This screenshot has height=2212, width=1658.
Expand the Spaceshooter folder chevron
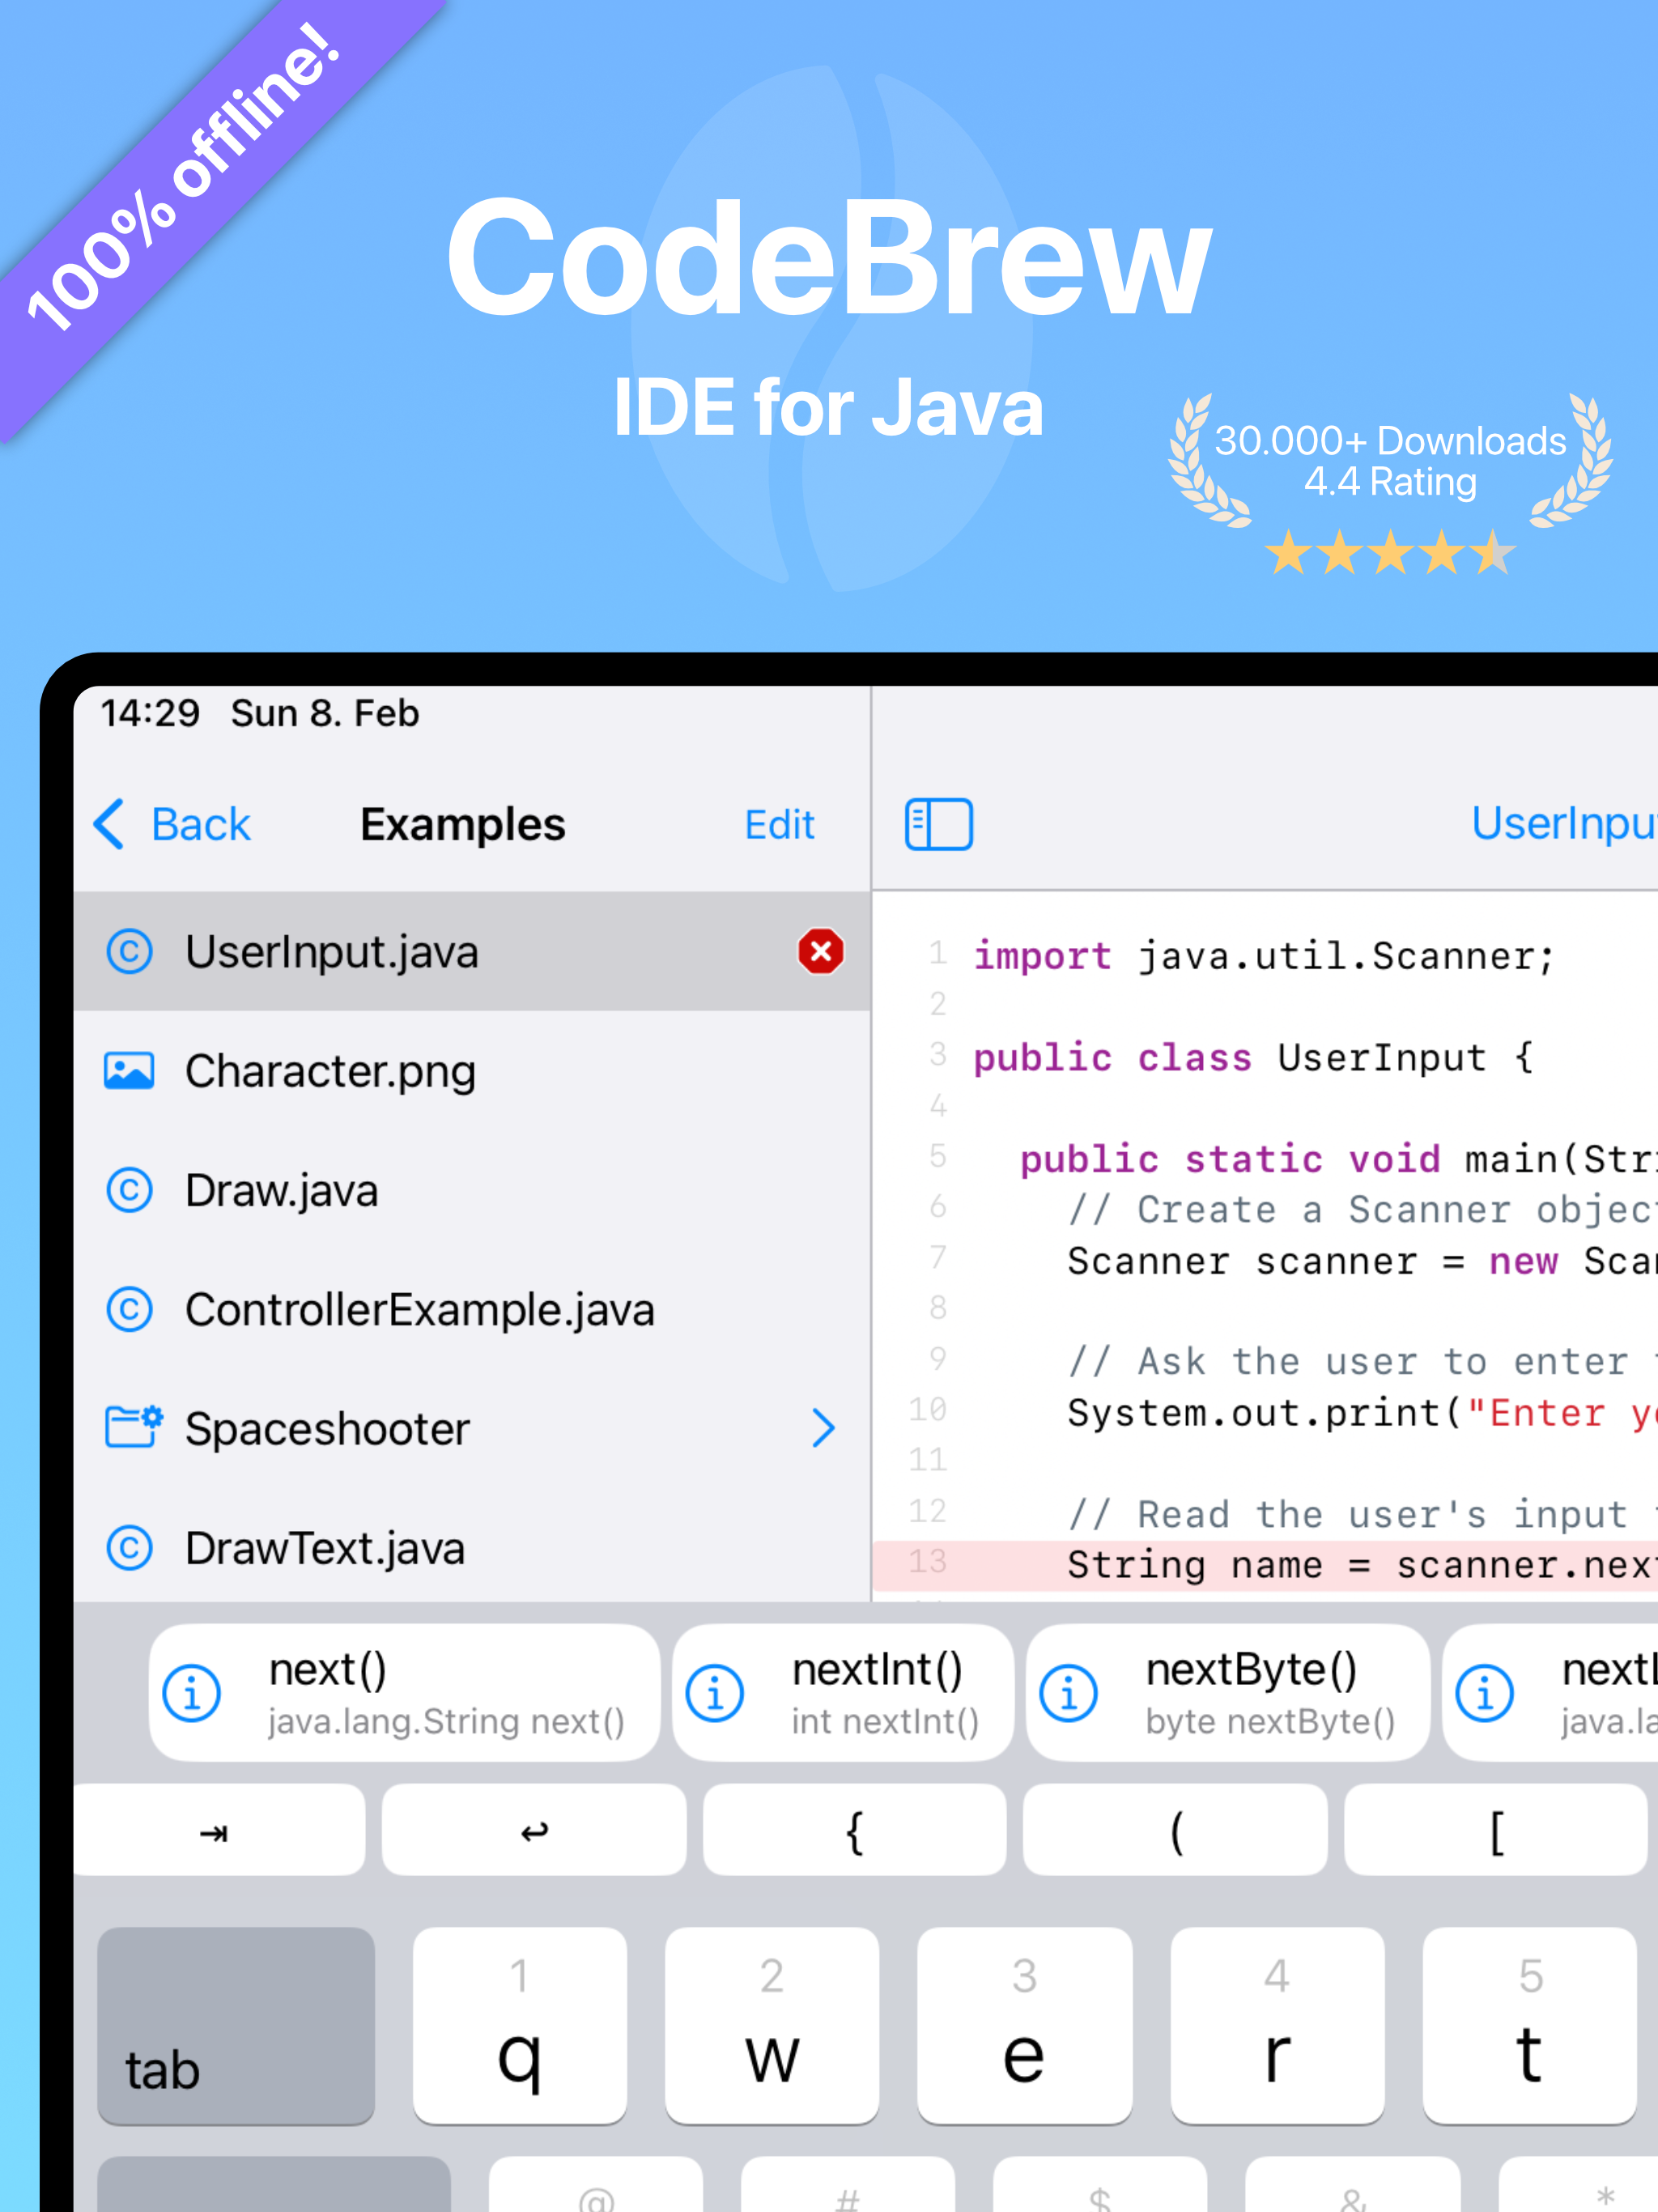(823, 1428)
